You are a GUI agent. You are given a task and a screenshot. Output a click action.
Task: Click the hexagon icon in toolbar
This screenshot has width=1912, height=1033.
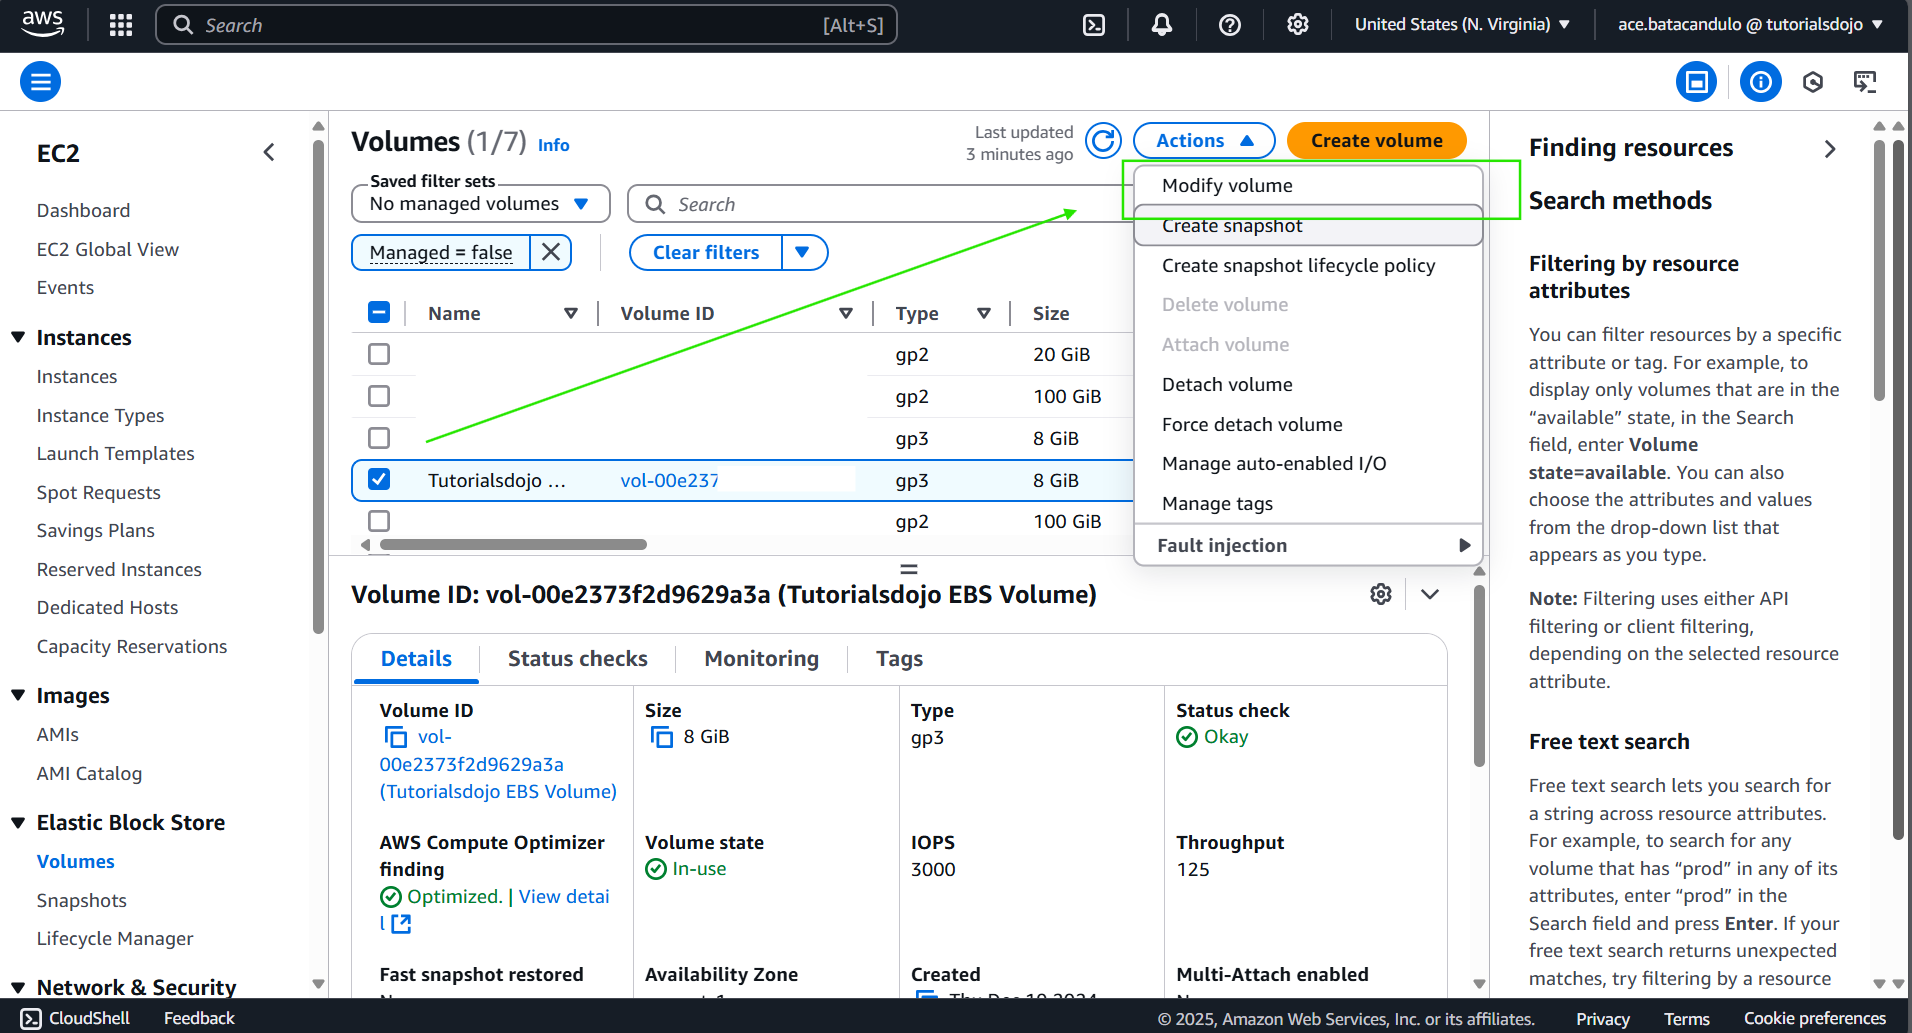[x=1813, y=82]
